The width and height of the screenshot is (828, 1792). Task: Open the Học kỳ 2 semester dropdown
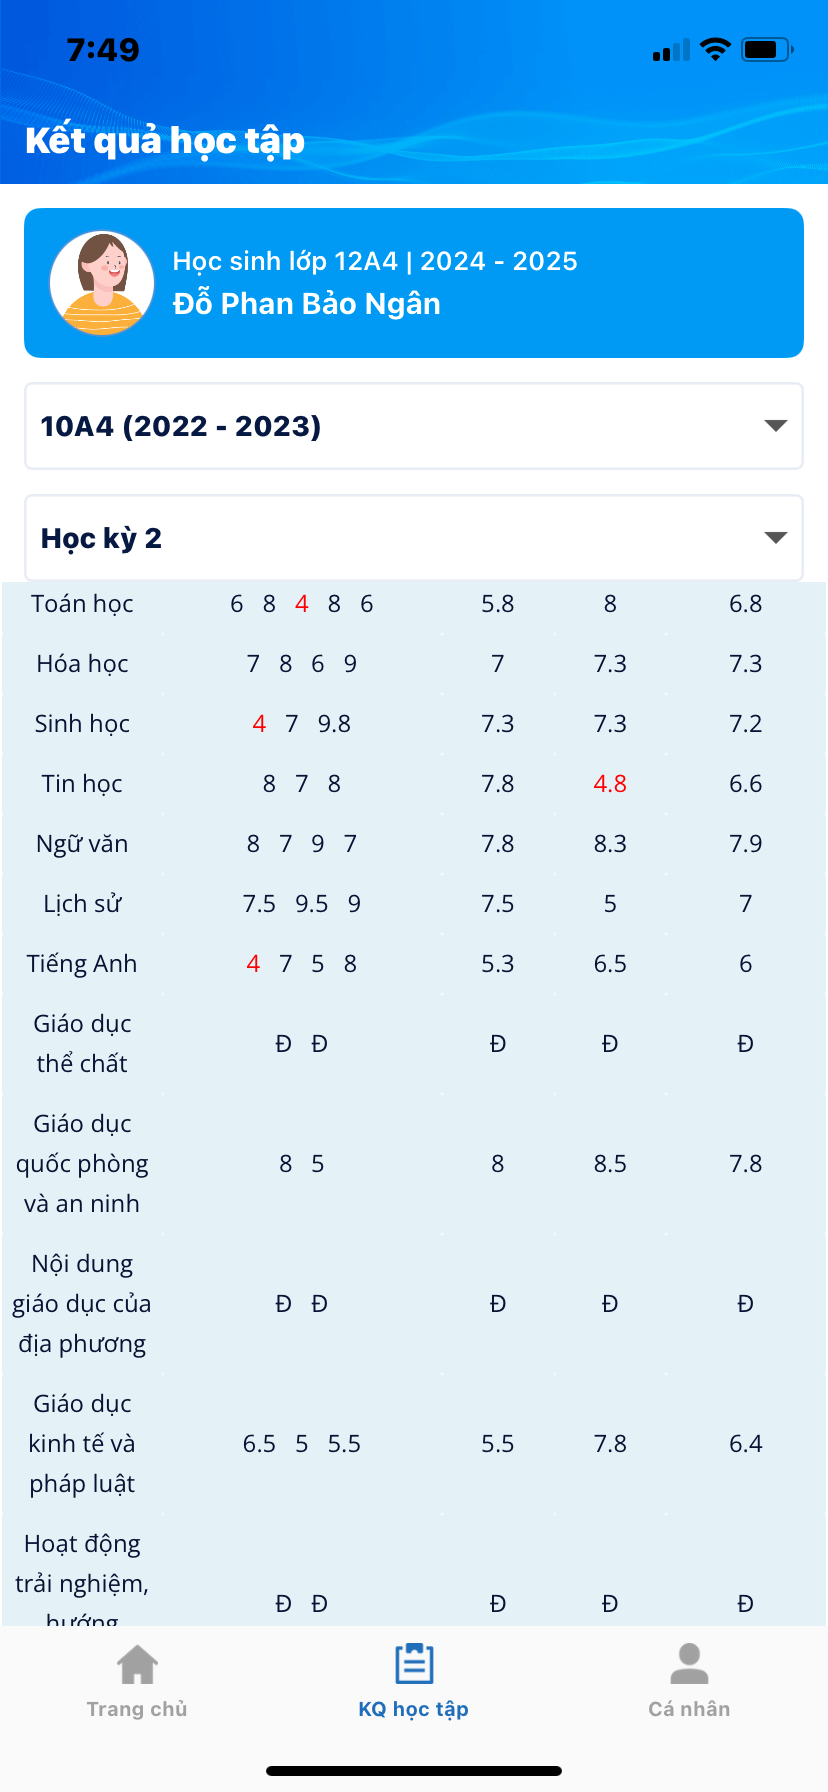(414, 538)
